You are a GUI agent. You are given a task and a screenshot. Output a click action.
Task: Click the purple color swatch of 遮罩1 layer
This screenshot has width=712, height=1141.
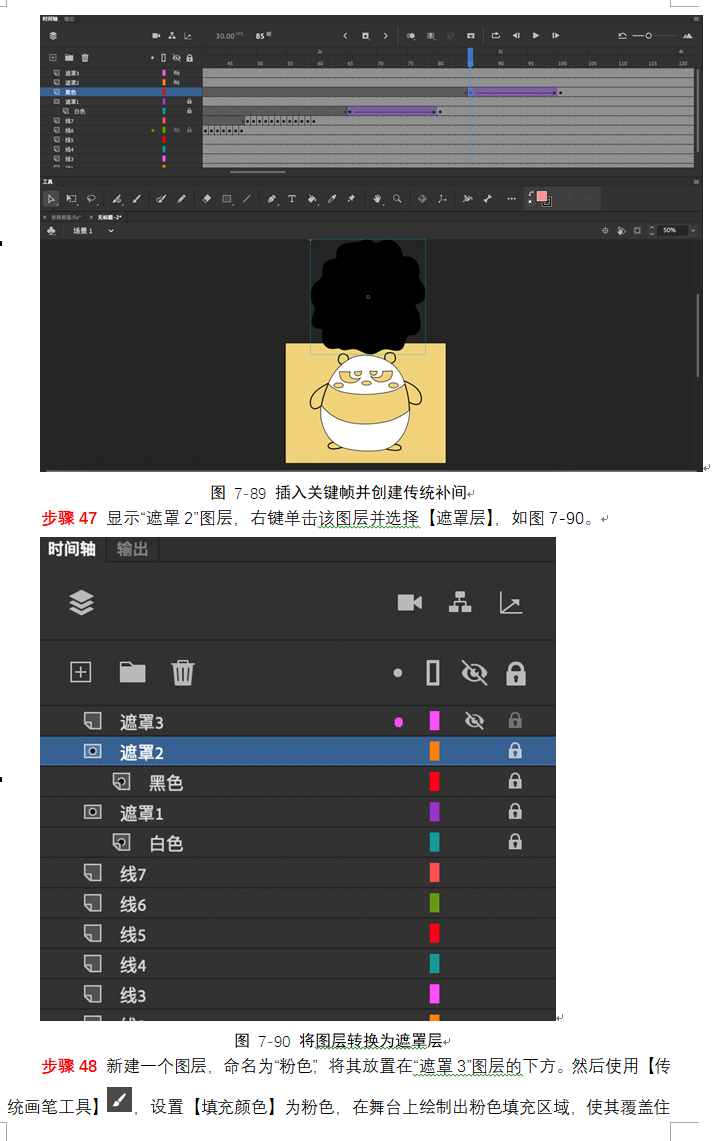coord(435,811)
